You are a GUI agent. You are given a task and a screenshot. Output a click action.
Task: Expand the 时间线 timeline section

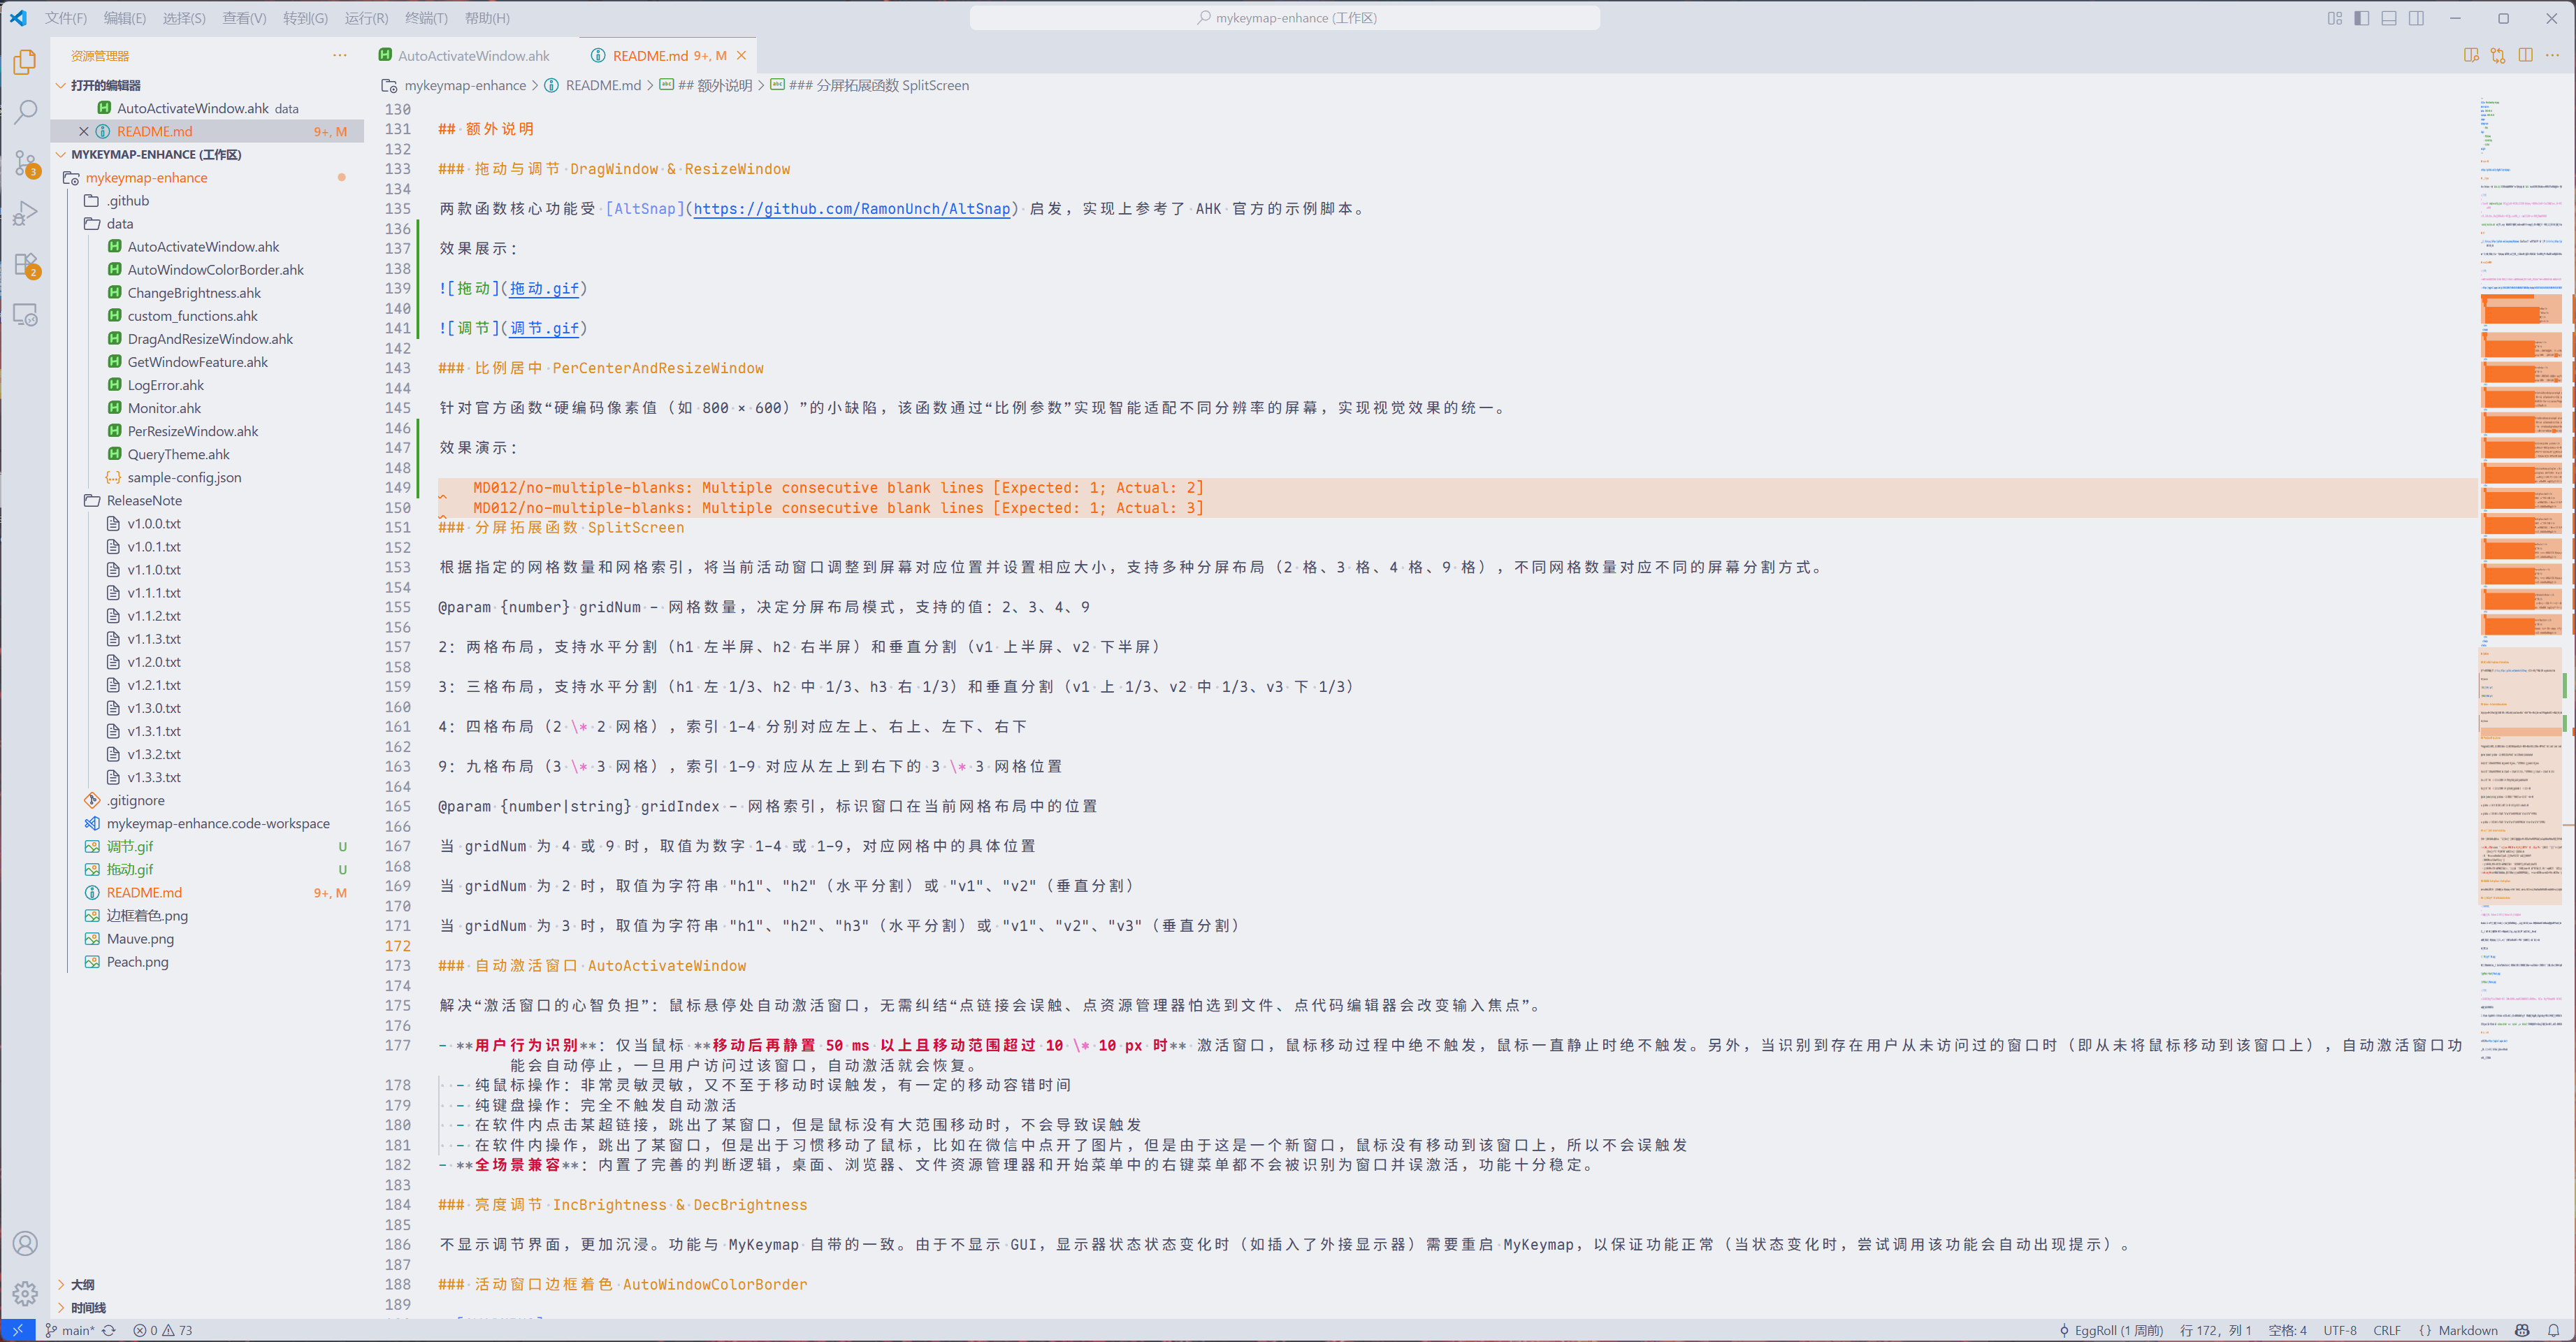click(x=88, y=1307)
